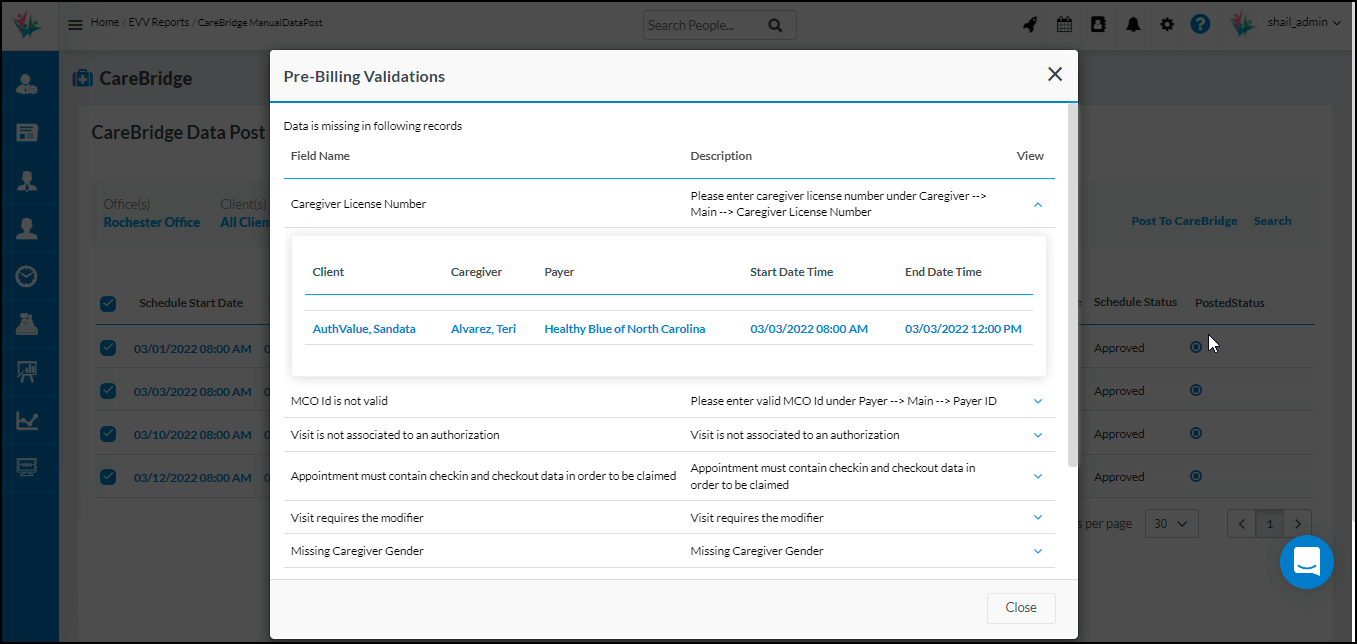Uncheck the 03/12/2022 08:00 AM schedule row
Image resolution: width=1357 pixels, height=644 pixels.
(x=107, y=477)
